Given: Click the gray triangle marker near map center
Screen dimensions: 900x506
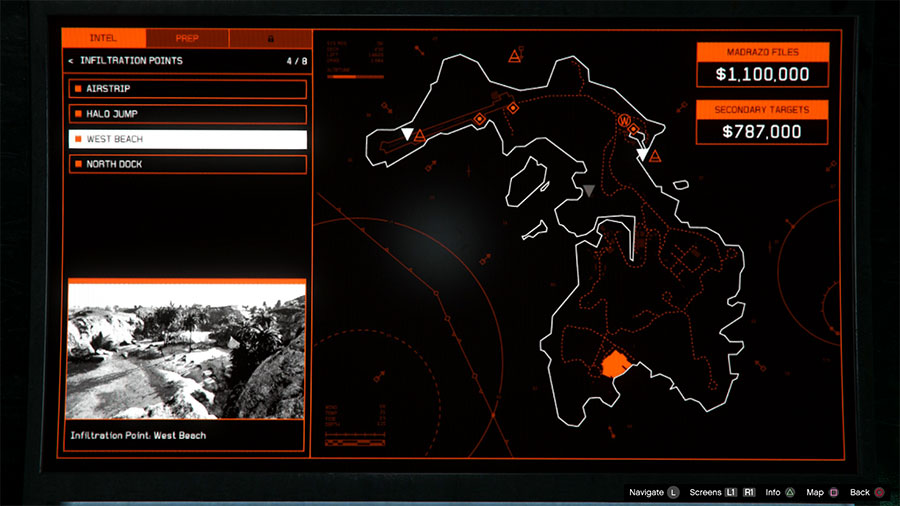Looking at the screenshot, I should [x=588, y=190].
